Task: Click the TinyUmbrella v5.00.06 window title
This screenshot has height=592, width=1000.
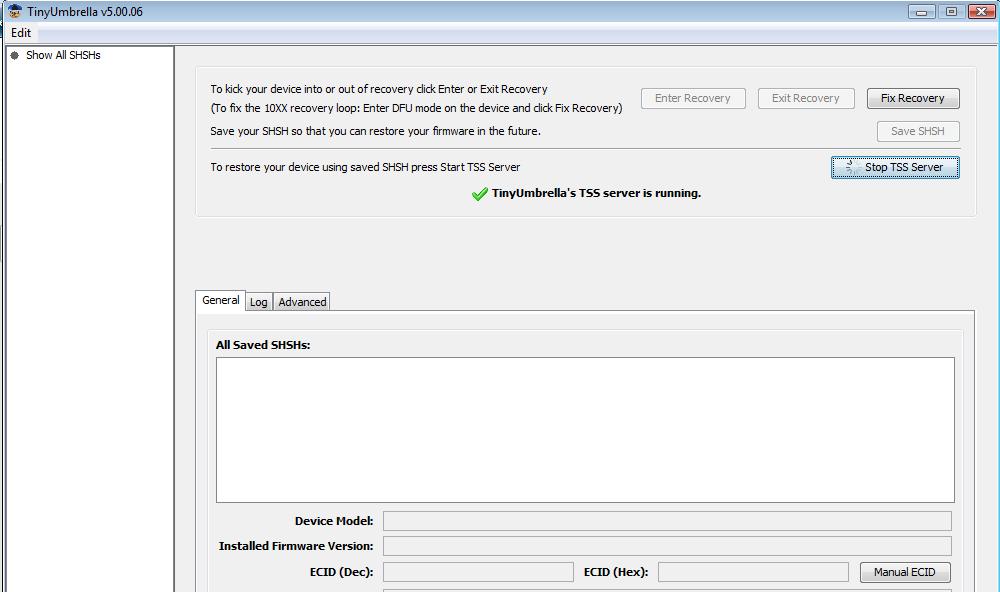Action: pyautogui.click(x=85, y=11)
